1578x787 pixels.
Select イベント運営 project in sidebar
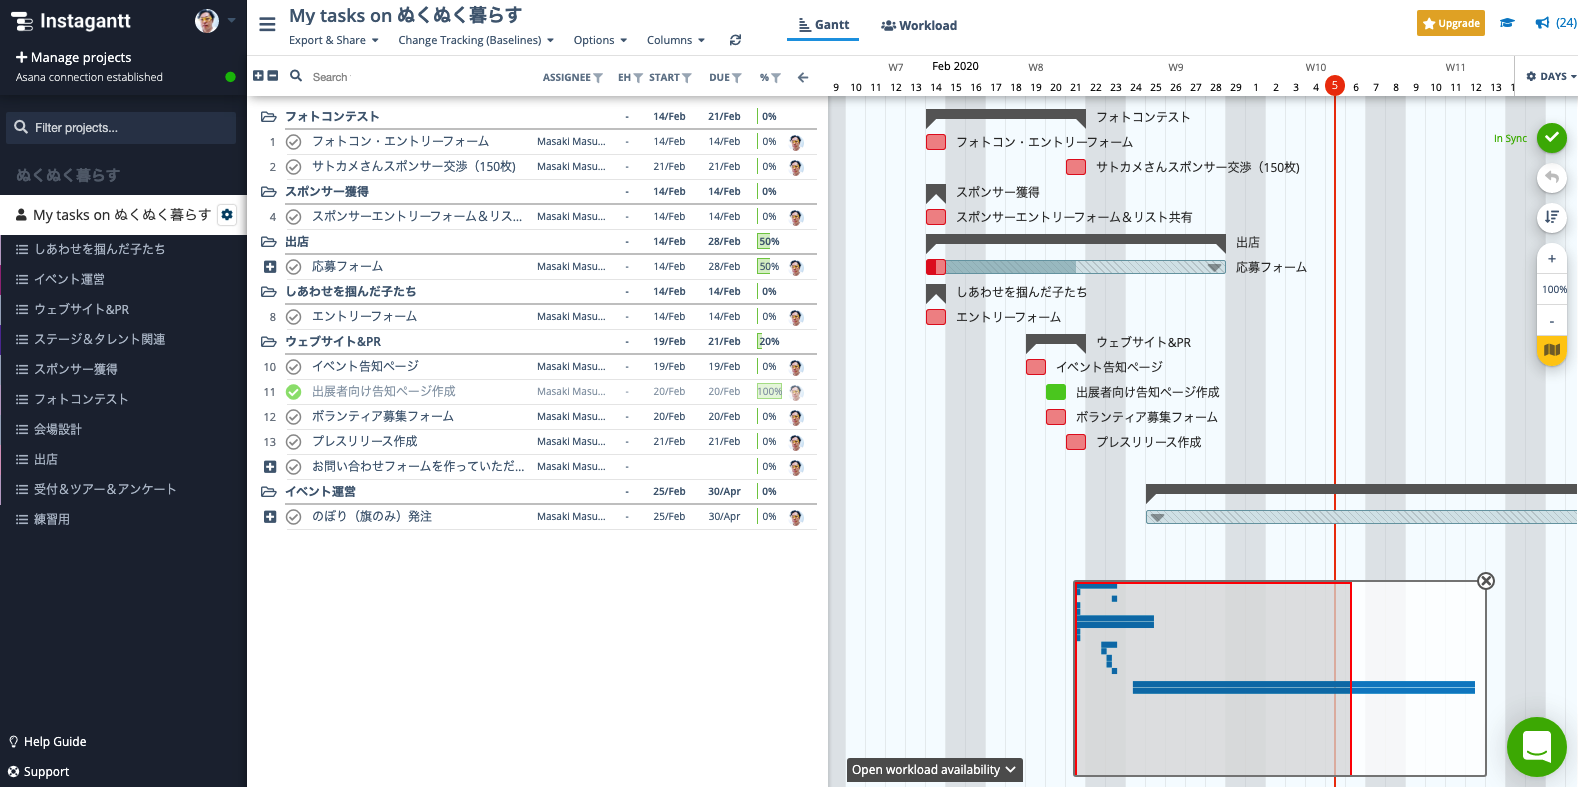tap(69, 279)
